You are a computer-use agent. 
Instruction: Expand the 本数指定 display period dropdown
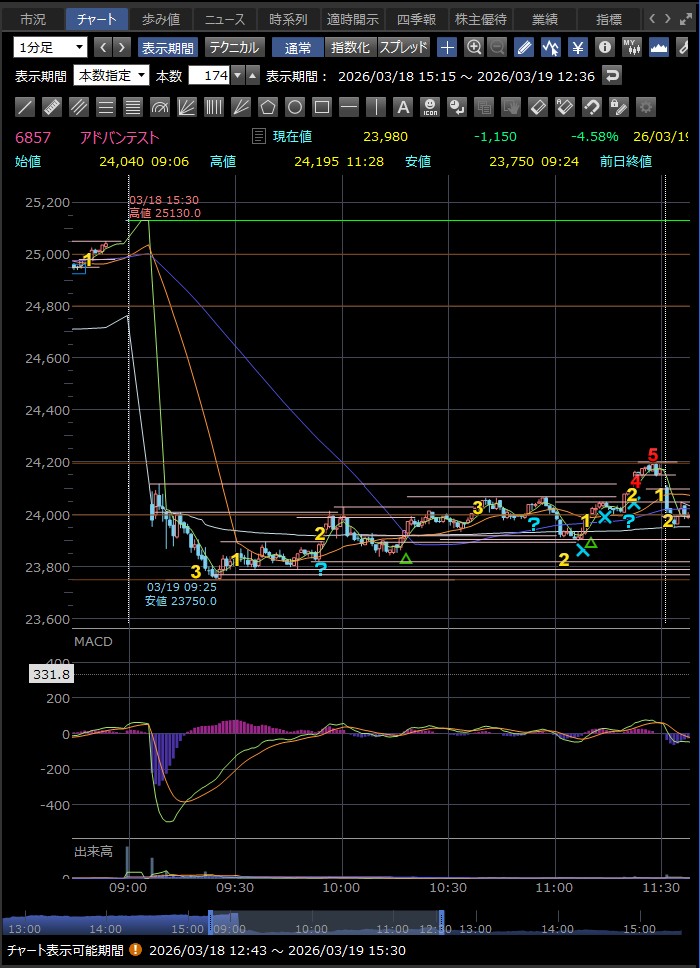(111, 75)
